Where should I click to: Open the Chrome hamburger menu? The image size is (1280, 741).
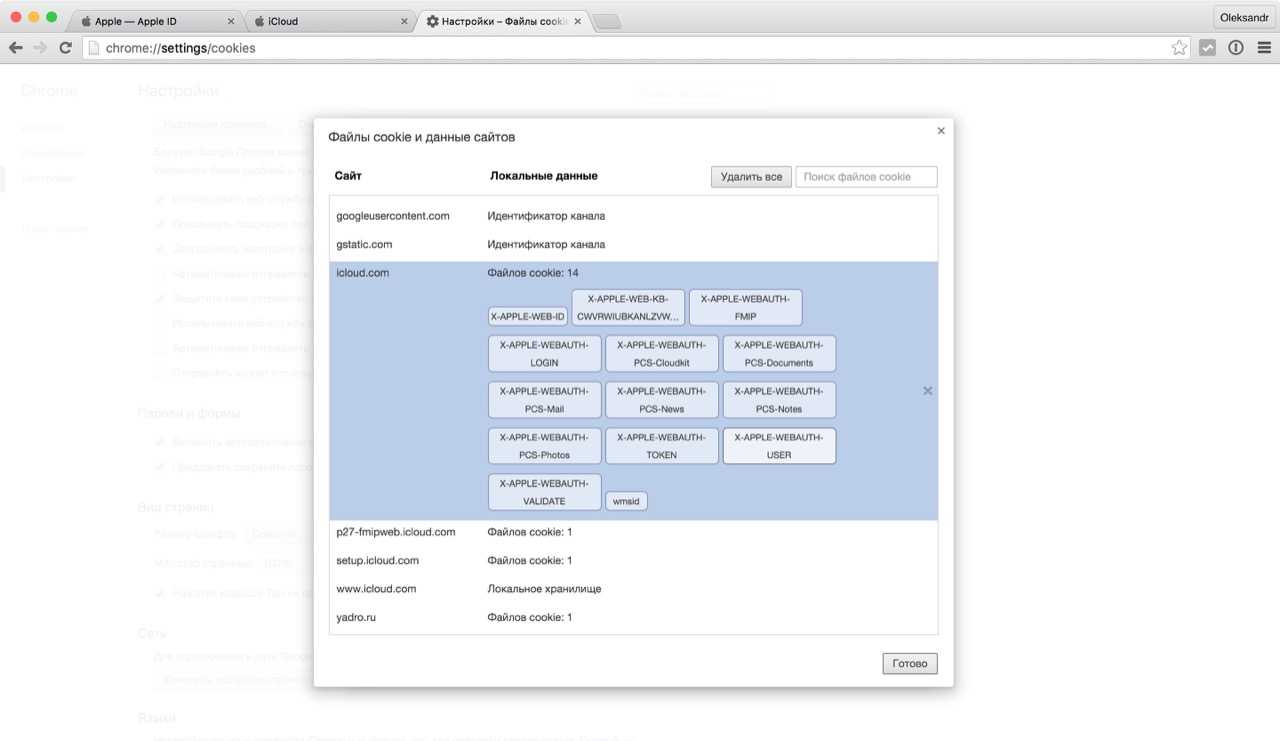point(1263,47)
